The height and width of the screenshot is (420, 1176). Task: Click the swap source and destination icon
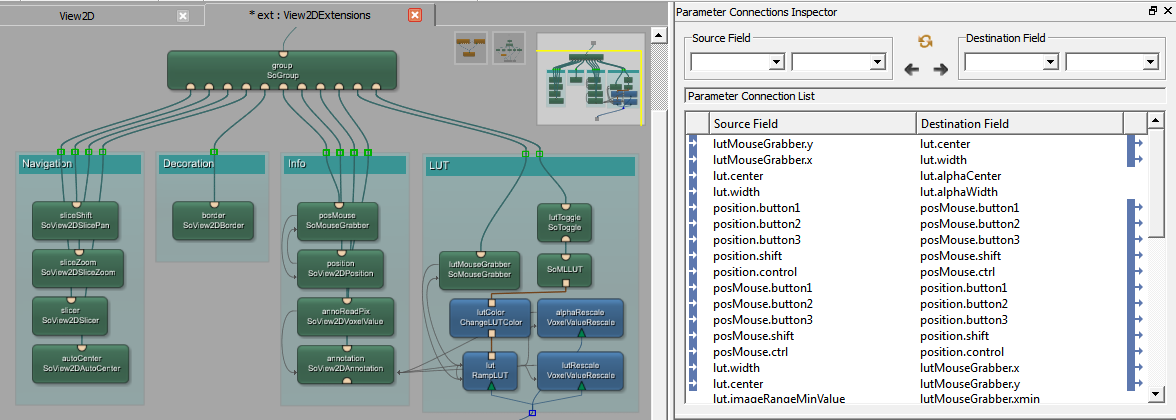pos(925,42)
